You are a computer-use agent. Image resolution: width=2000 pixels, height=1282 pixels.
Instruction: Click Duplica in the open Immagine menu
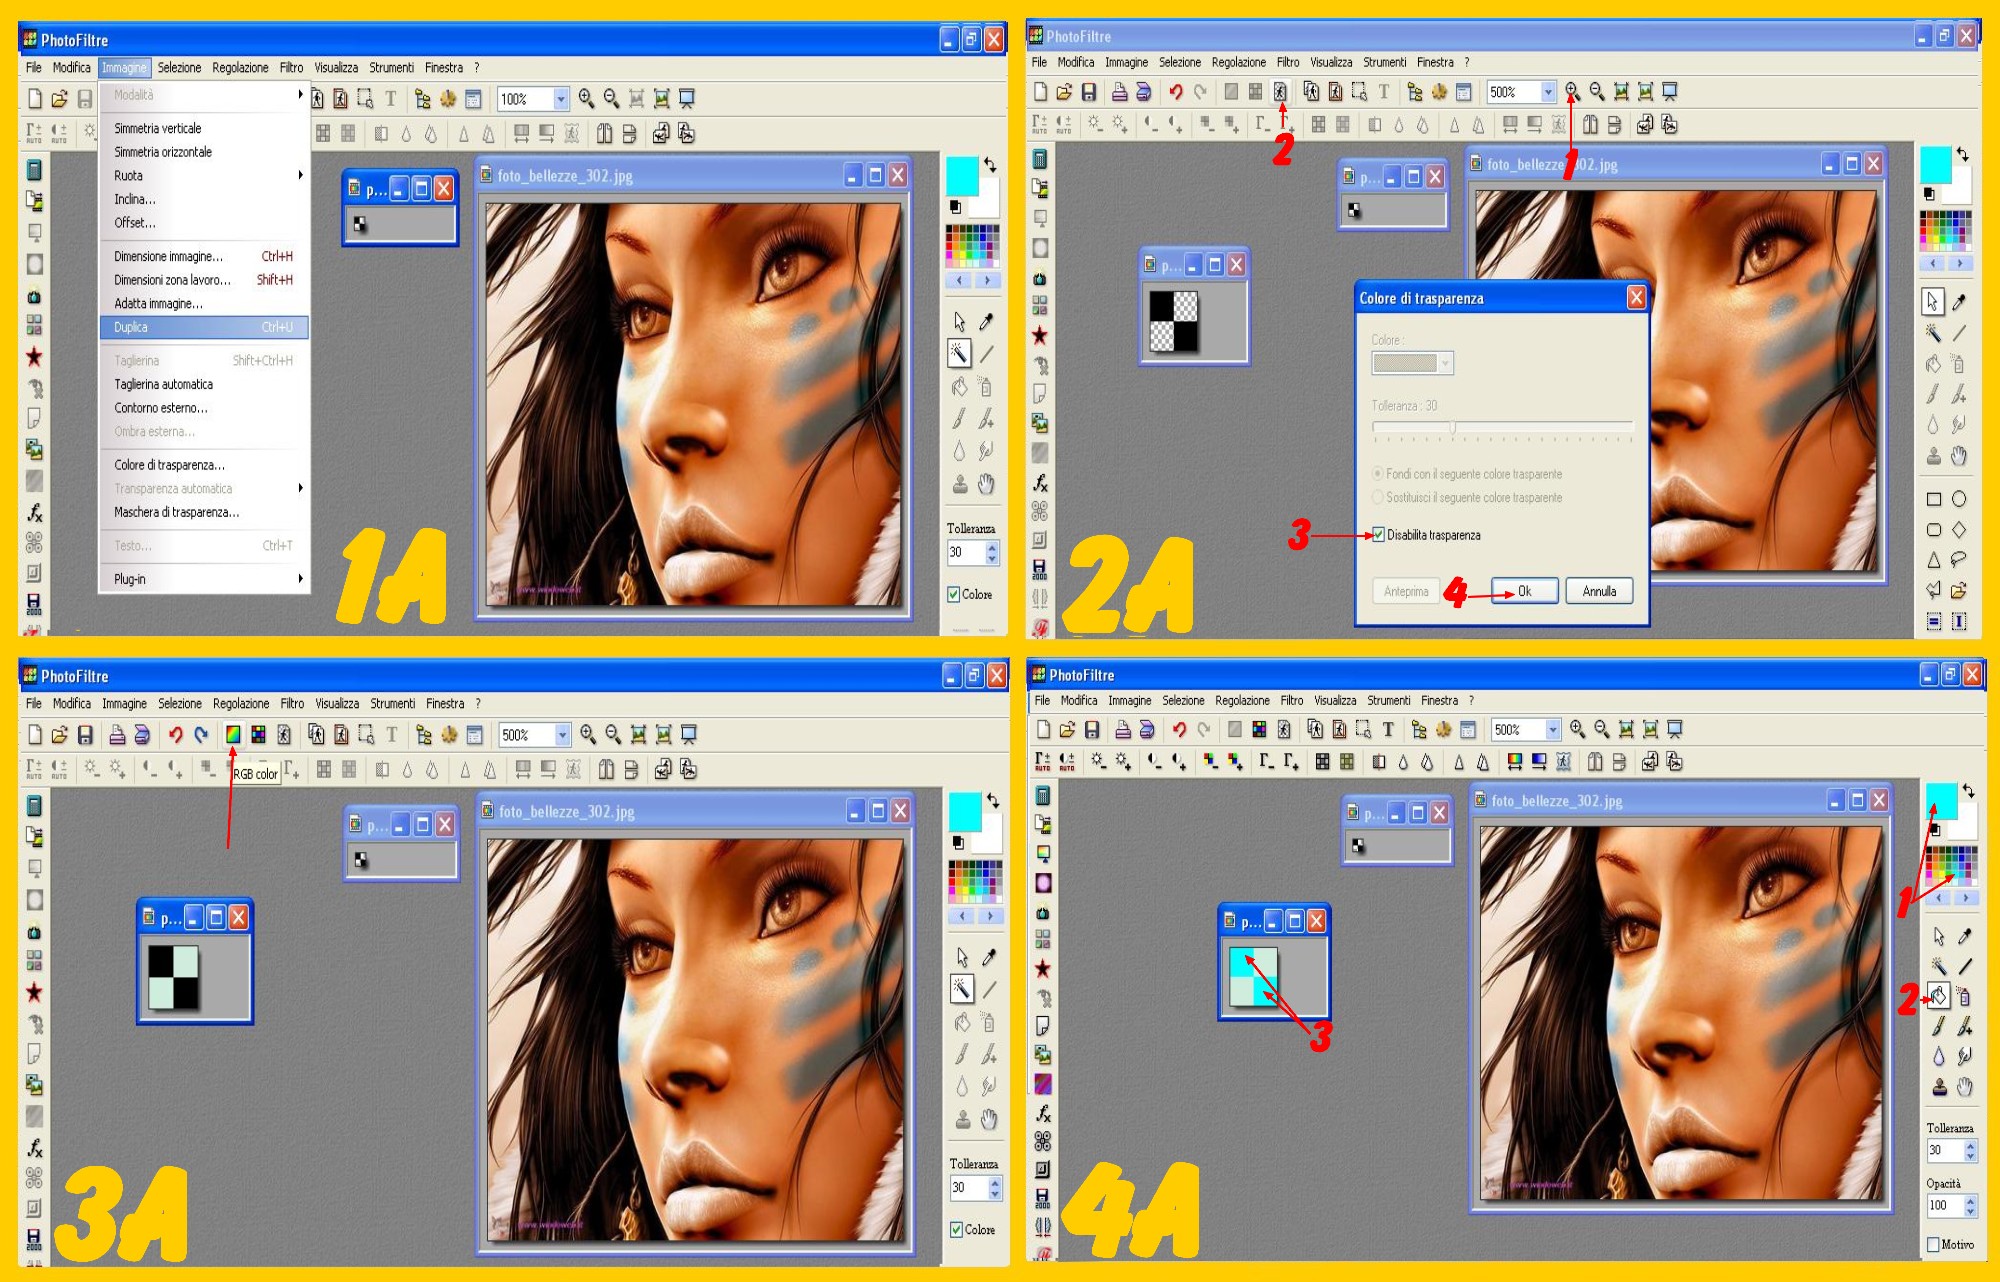tap(131, 327)
